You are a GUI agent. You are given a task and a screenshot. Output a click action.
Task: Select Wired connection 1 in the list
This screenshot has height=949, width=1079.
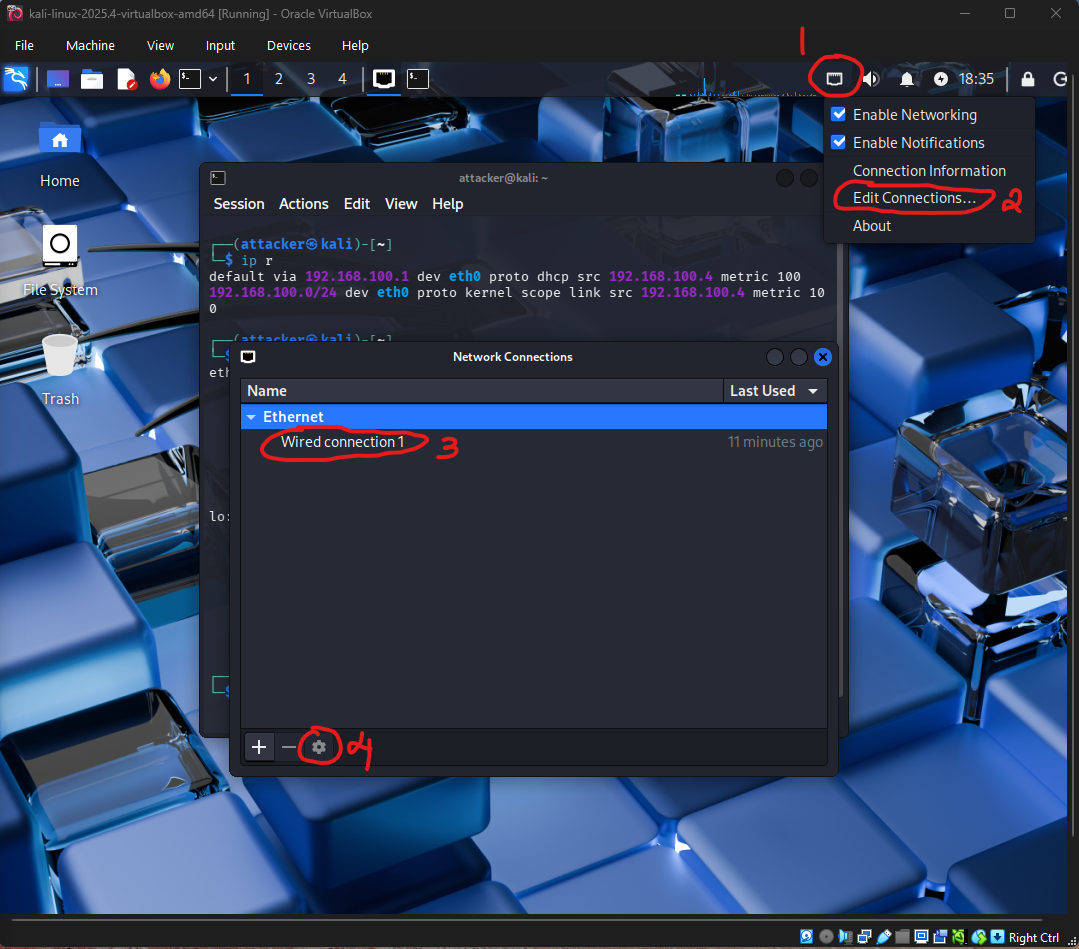pyautogui.click(x=343, y=441)
